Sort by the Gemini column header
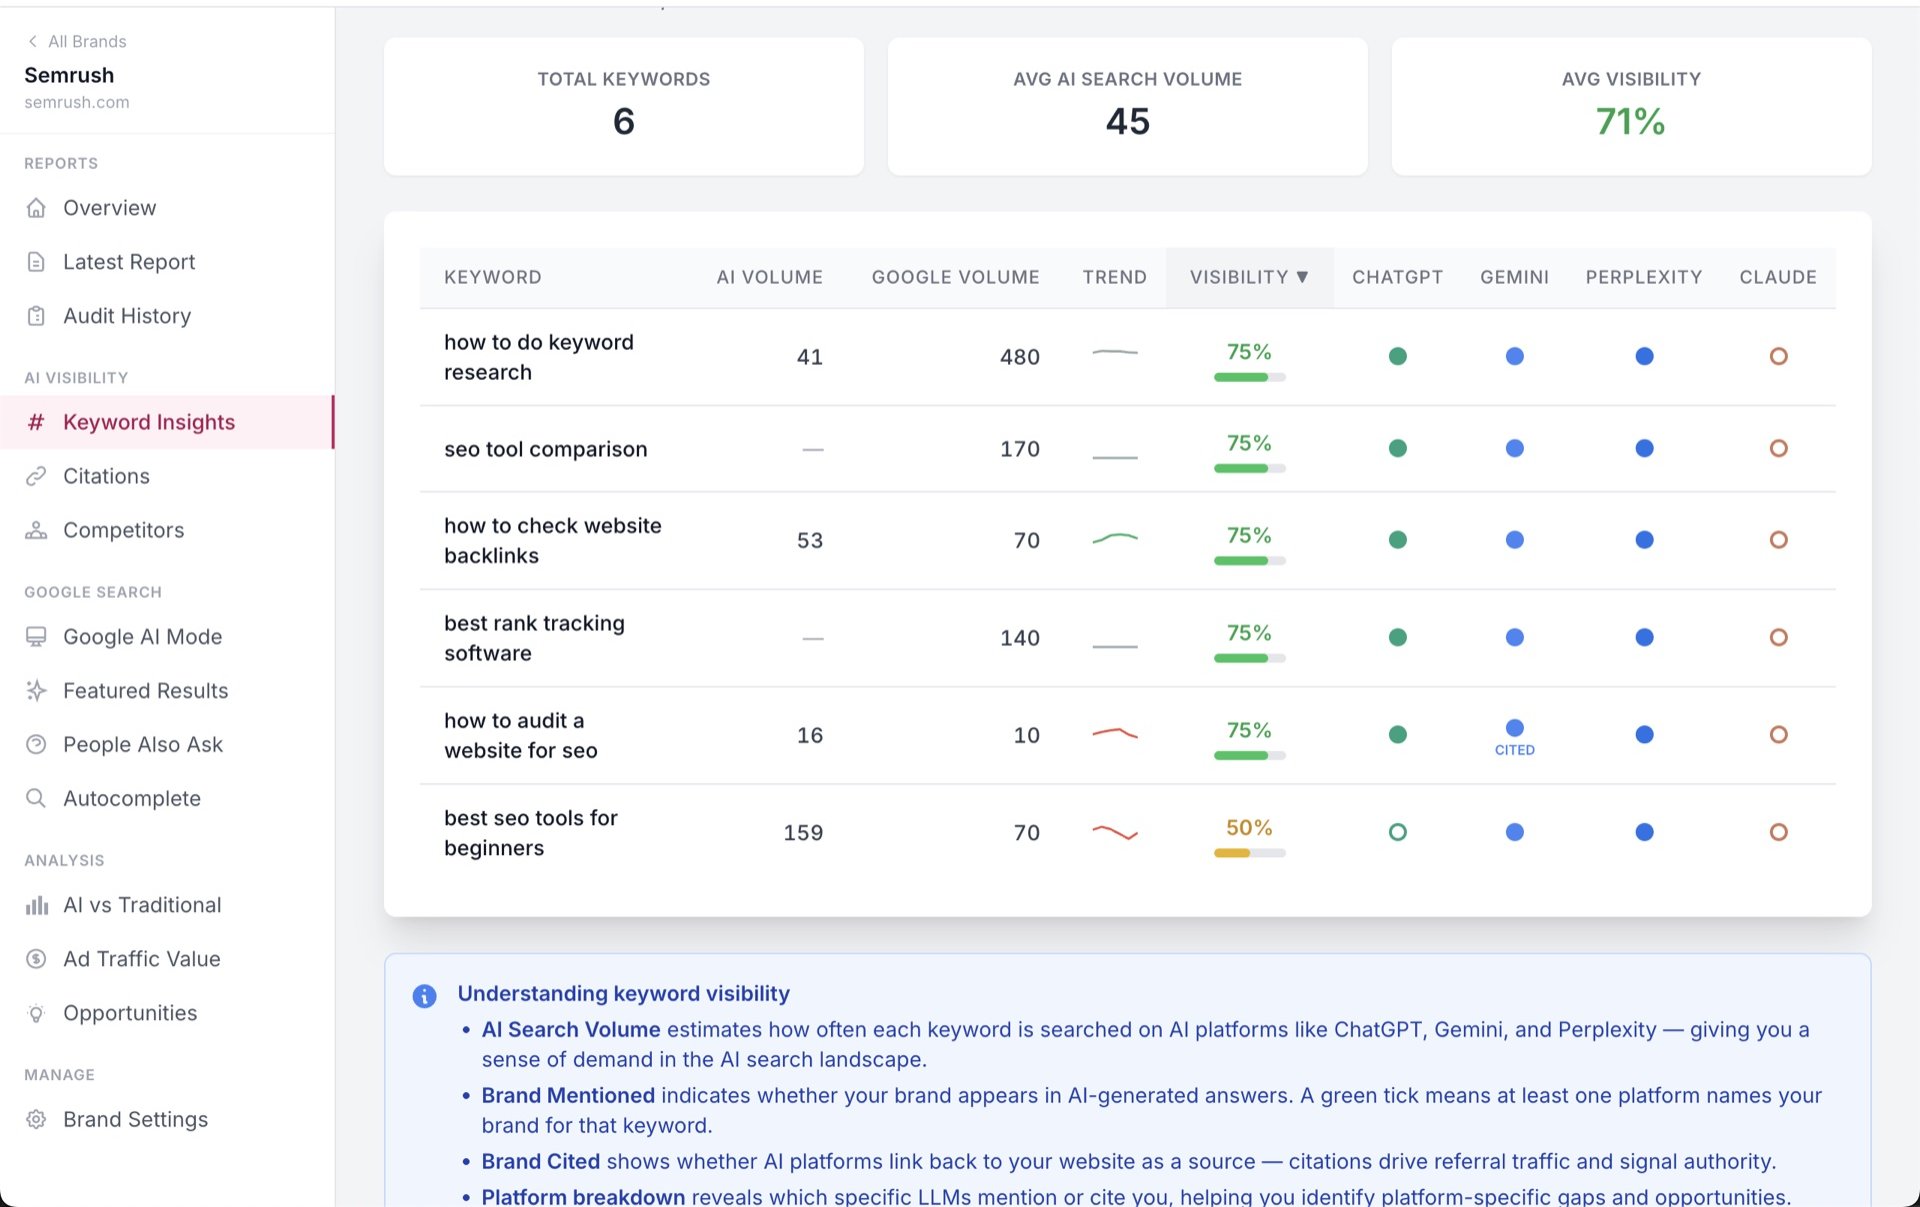 tap(1514, 277)
